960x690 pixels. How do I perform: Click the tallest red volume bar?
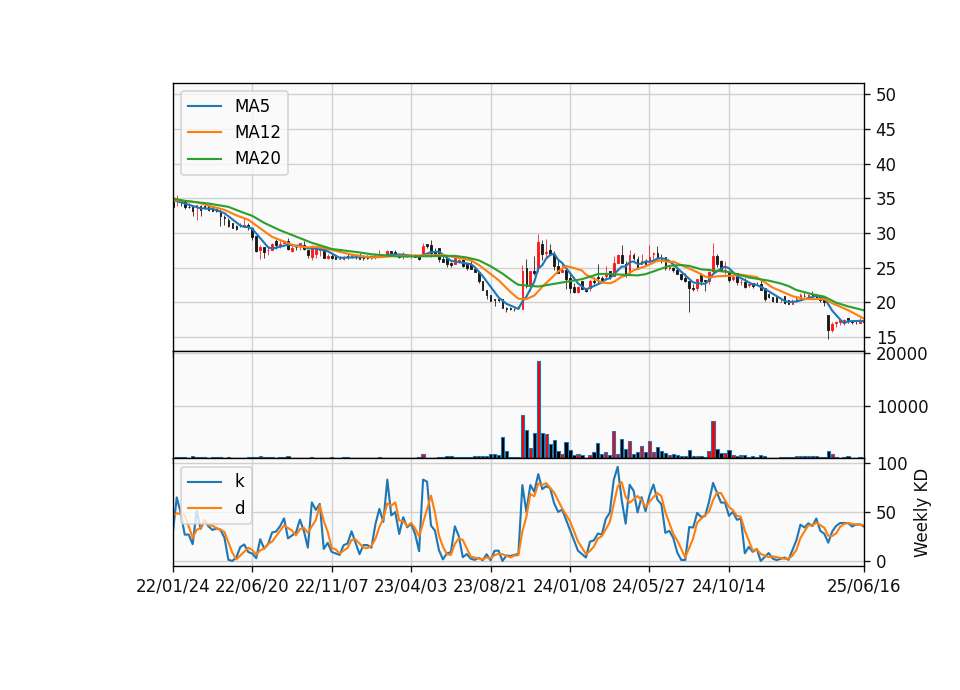(539, 410)
